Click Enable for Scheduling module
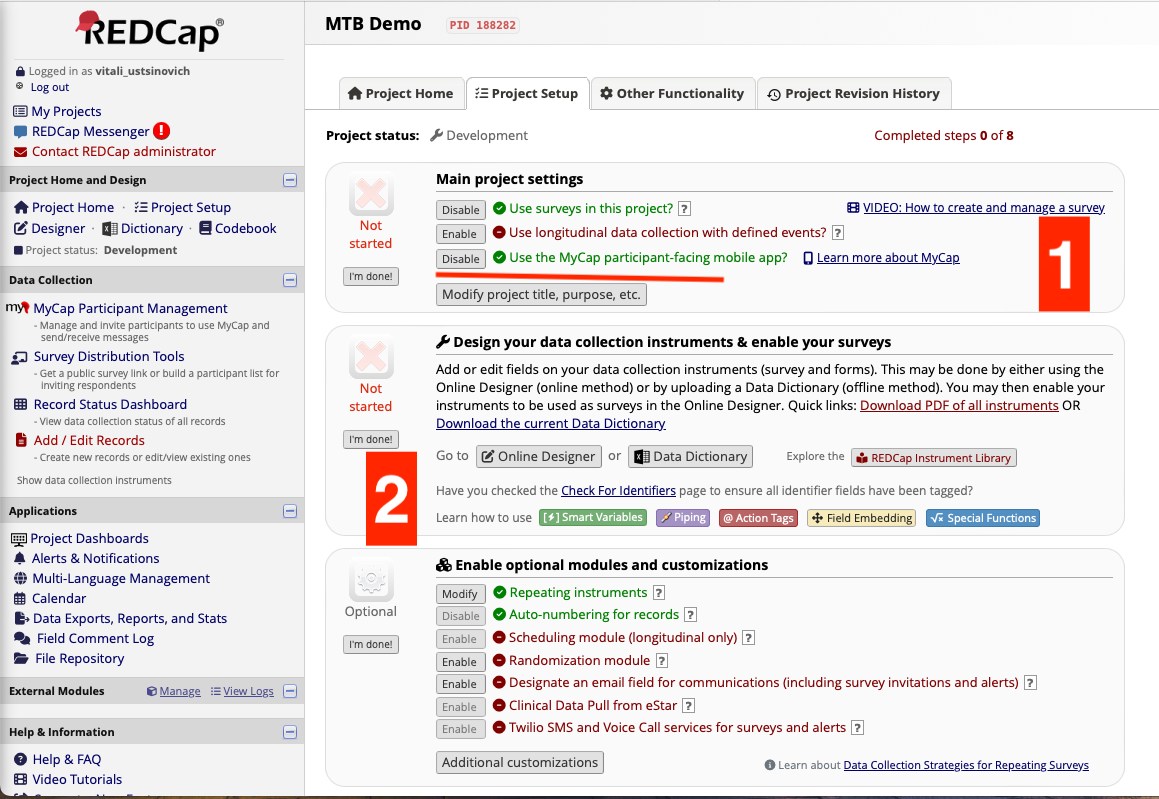 (460, 639)
